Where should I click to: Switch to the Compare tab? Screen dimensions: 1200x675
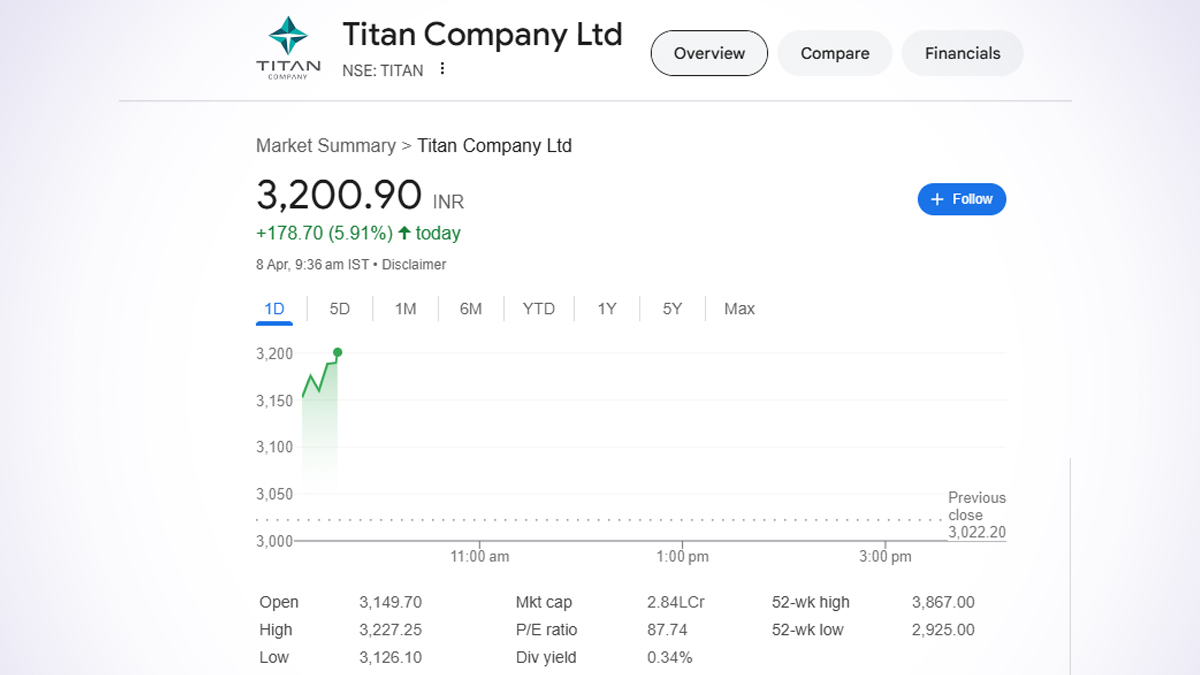click(835, 53)
